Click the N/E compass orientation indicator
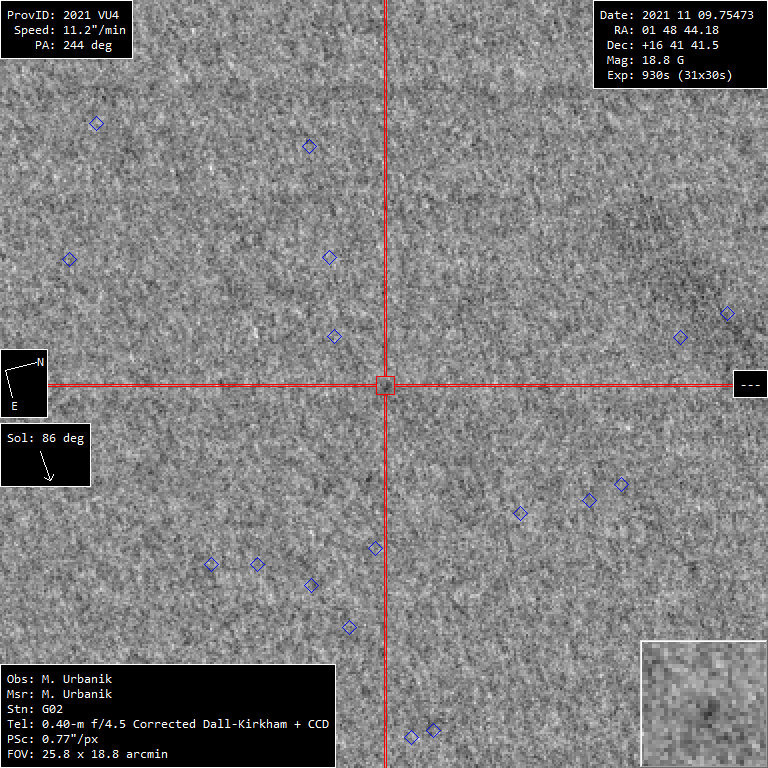 24,384
